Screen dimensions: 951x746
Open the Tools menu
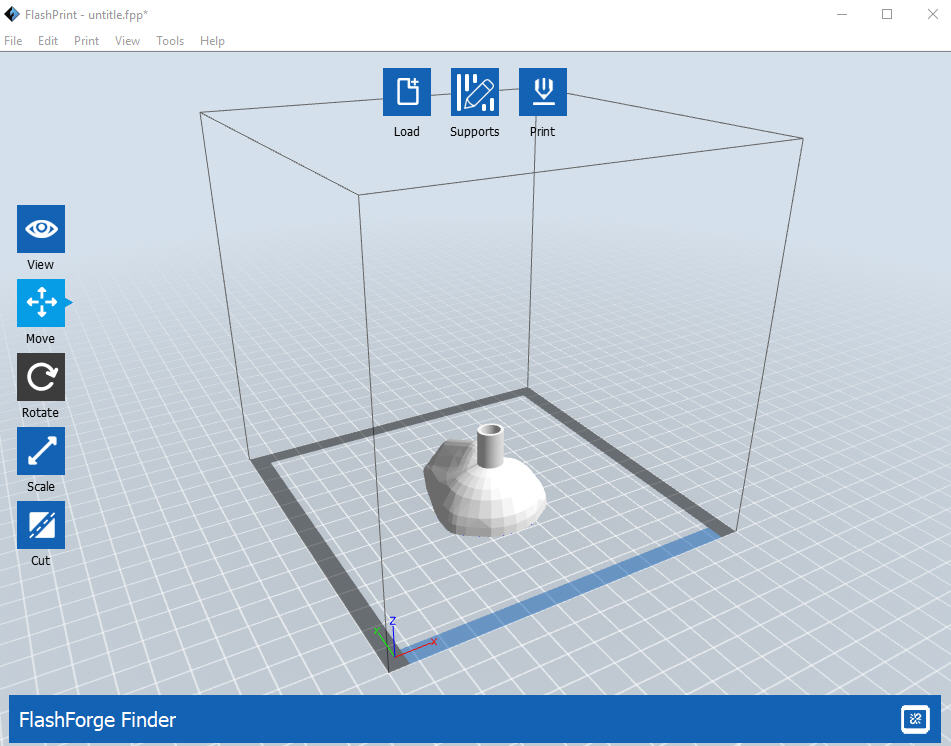point(170,41)
